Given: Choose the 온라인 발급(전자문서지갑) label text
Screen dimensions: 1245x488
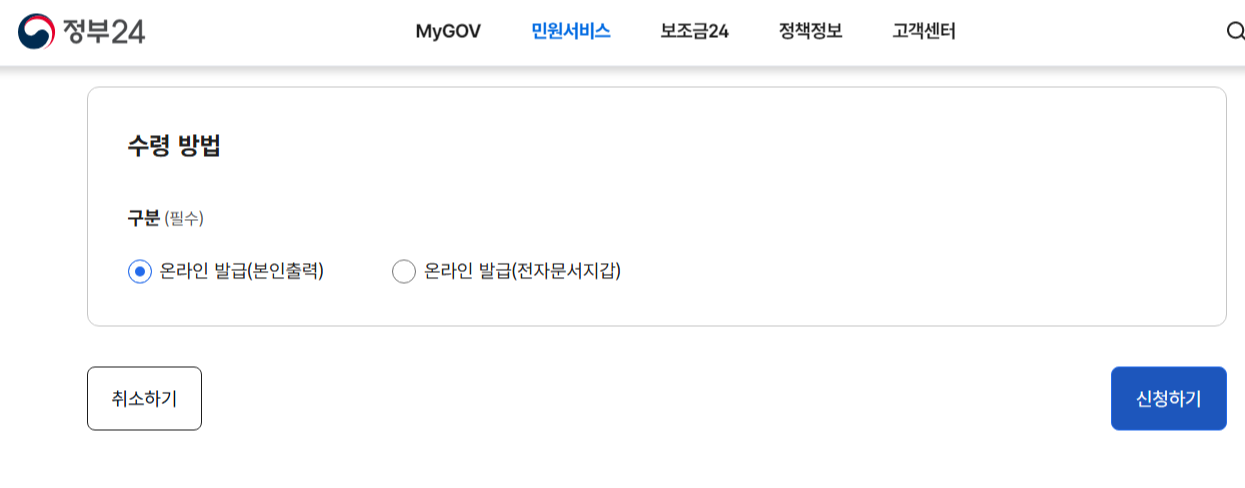Looking at the screenshot, I should pyautogui.click(x=522, y=271).
